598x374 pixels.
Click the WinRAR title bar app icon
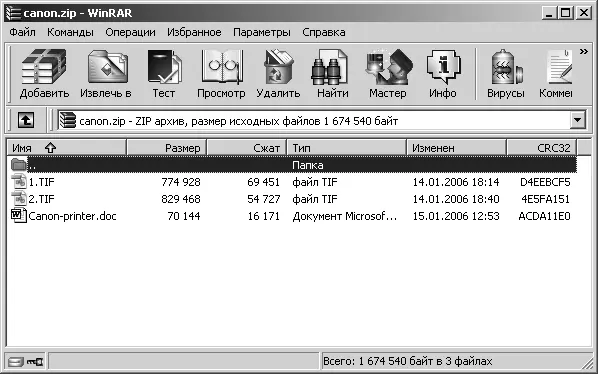[x=13, y=13]
